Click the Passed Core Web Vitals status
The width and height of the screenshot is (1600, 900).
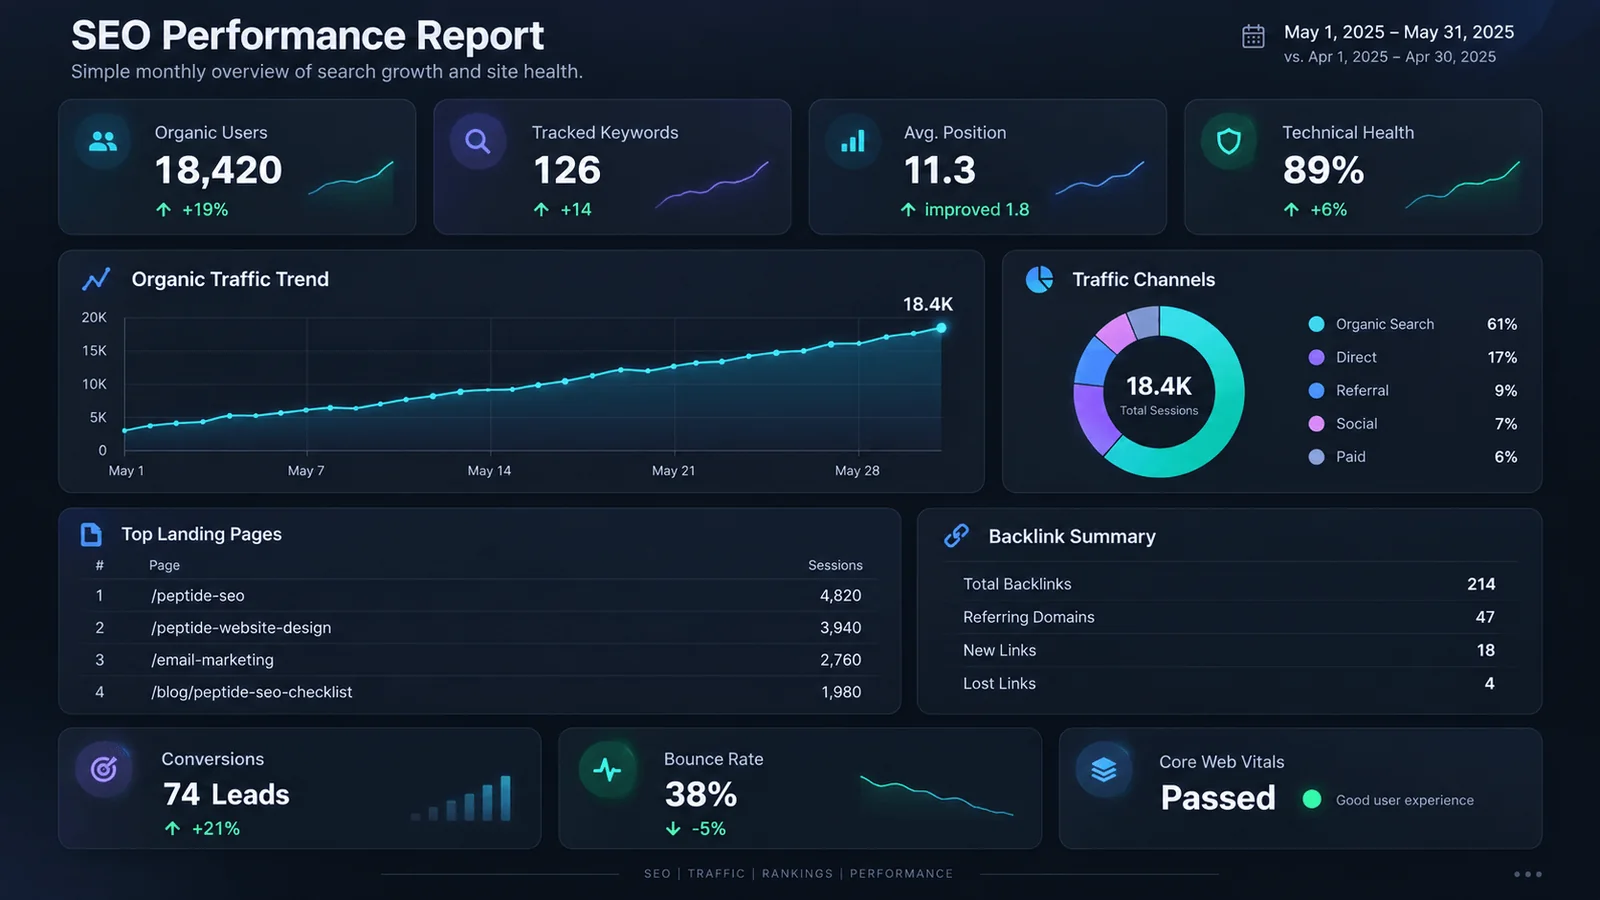pos(1218,798)
